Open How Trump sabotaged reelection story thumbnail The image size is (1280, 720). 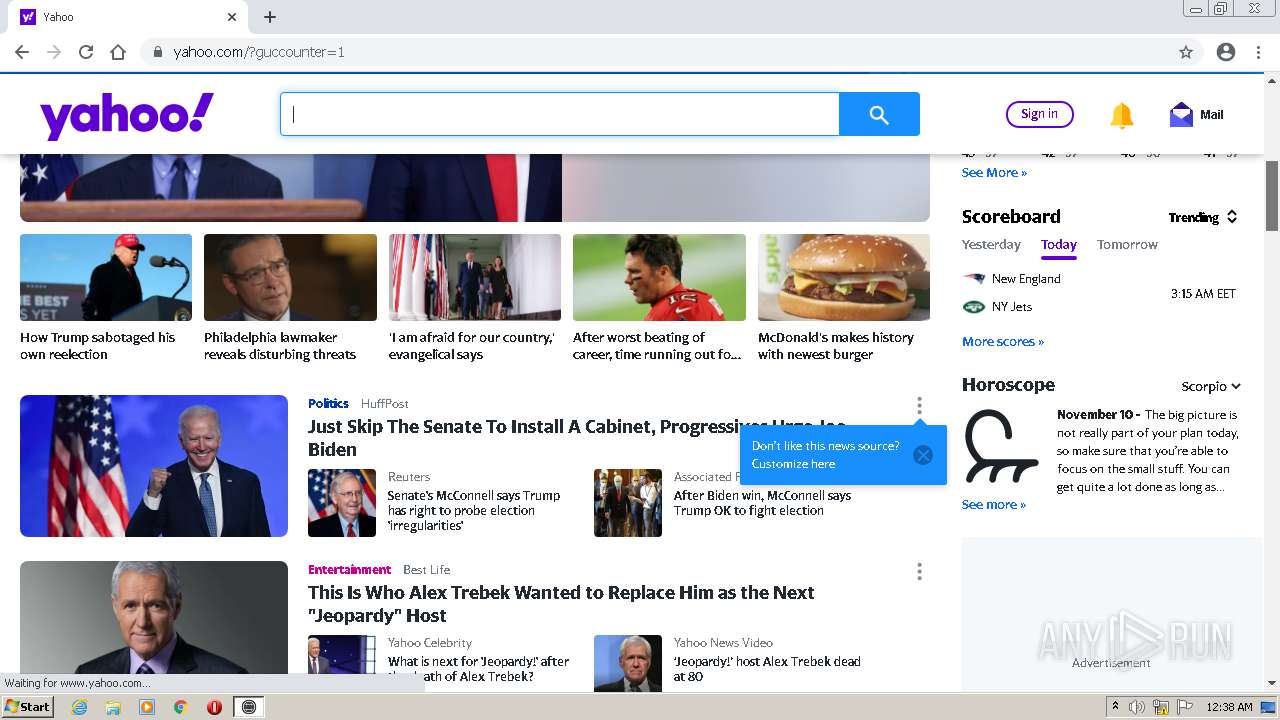(106, 278)
